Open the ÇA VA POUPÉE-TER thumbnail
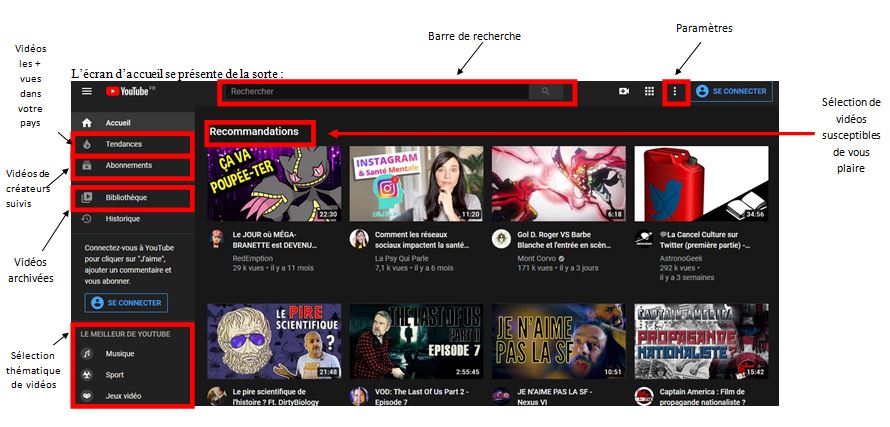The width and height of the screenshot is (890, 427). 274,183
